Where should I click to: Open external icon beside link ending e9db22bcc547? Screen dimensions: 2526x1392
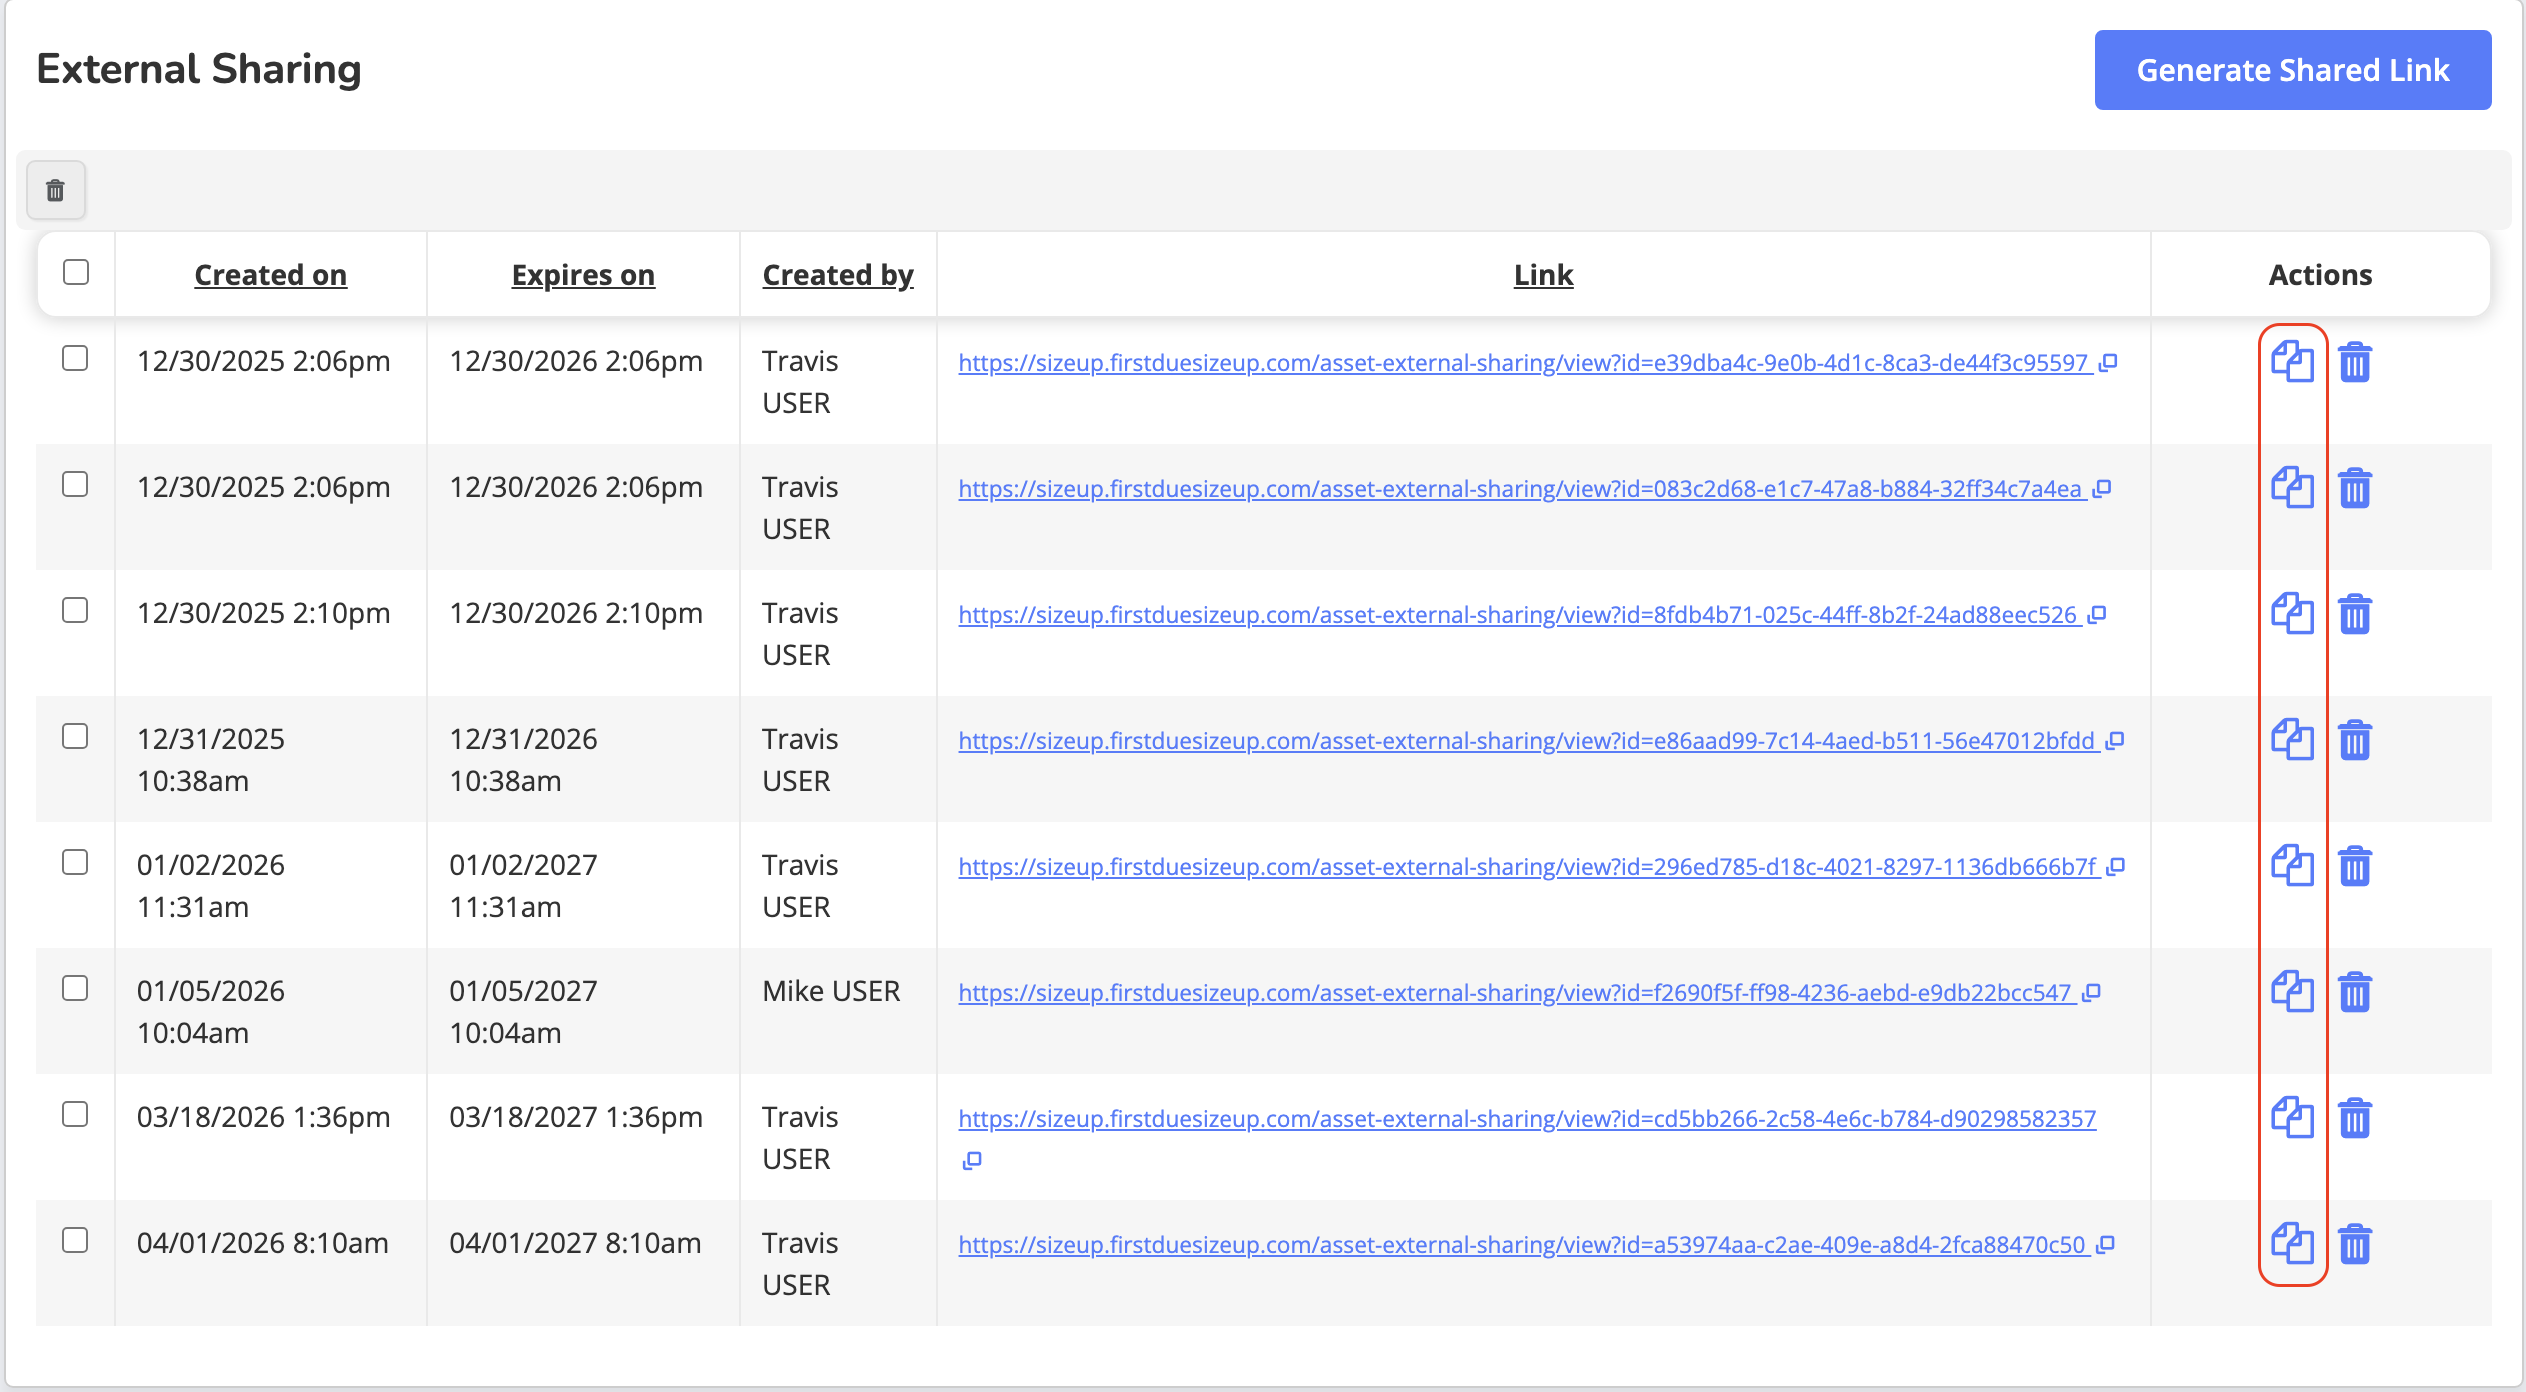pos(2091,993)
